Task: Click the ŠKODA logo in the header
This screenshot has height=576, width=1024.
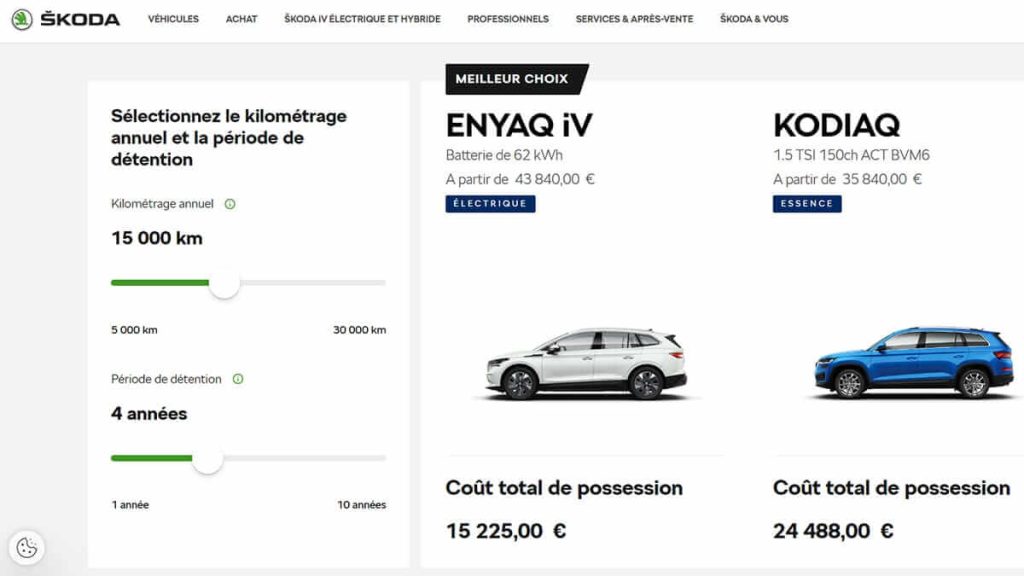Action: 67,17
